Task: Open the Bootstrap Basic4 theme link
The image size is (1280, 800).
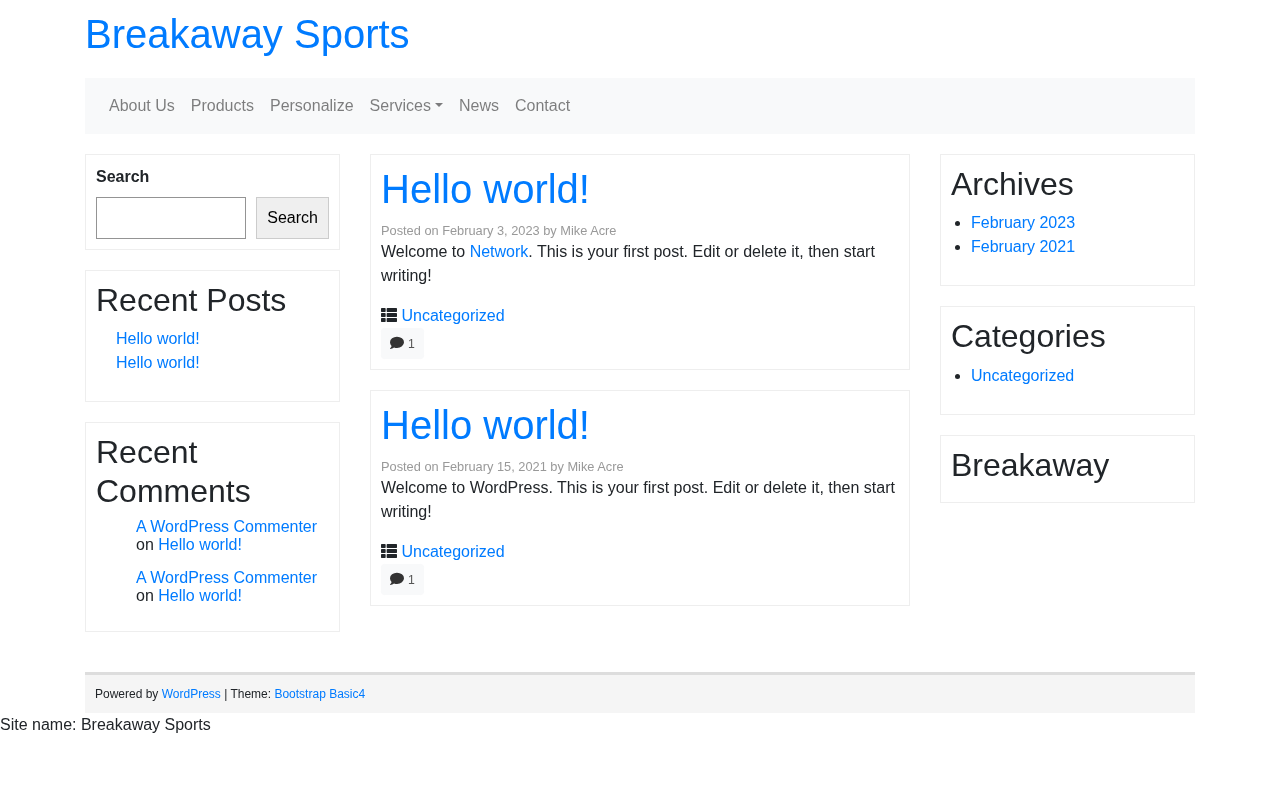Action: pos(320,694)
